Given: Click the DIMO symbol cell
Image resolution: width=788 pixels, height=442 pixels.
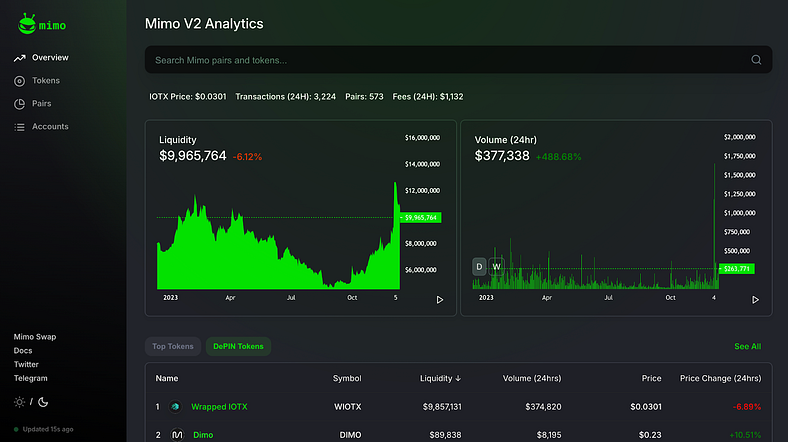Looking at the screenshot, I should point(350,435).
